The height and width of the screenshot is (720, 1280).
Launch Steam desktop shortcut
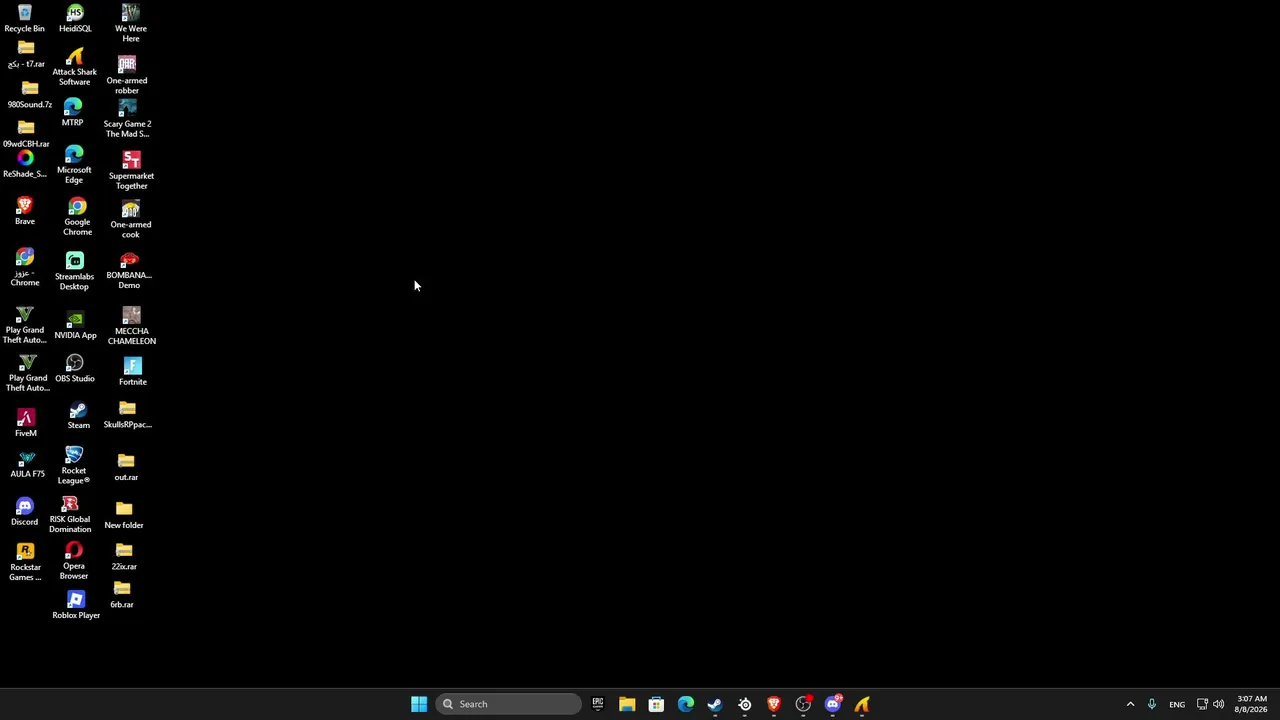(78, 416)
